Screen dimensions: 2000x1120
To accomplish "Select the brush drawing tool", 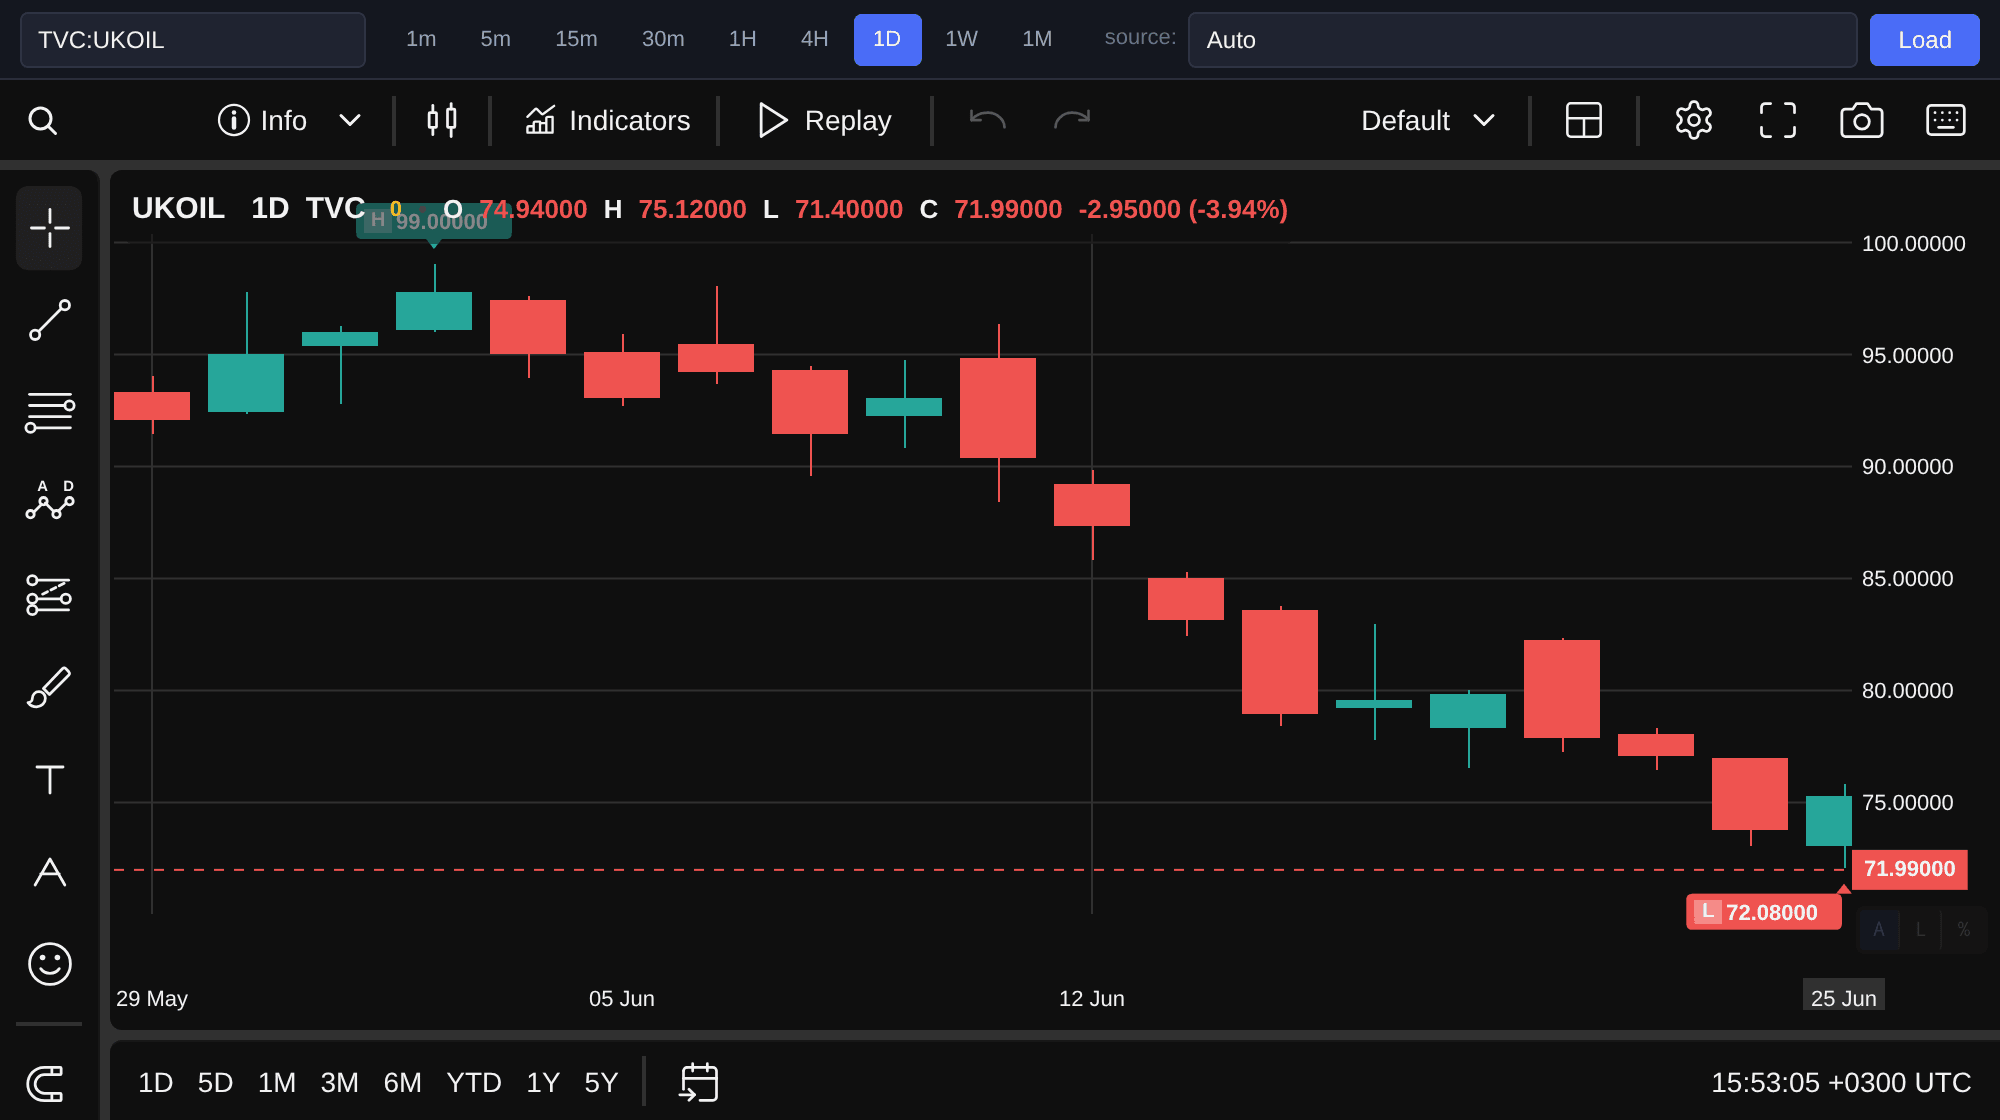I will coord(49,687).
